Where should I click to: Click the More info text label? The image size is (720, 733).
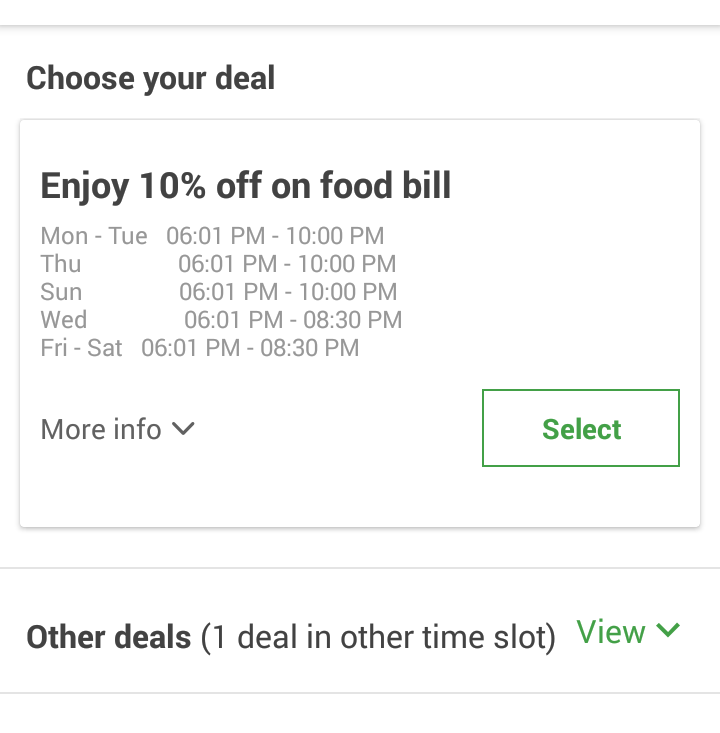[x=101, y=429]
